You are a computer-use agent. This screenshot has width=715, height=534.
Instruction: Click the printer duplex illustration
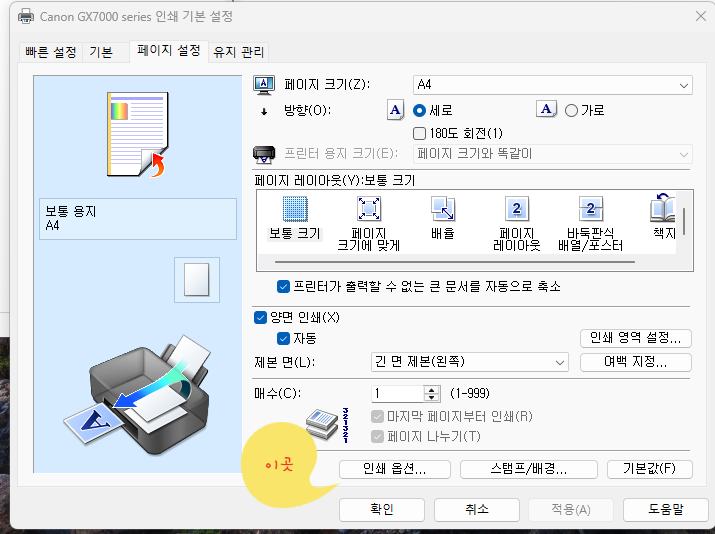pos(137,396)
